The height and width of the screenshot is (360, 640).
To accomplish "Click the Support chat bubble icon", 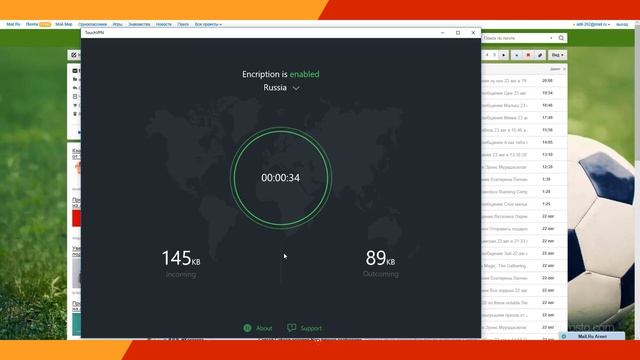I will tap(291, 328).
